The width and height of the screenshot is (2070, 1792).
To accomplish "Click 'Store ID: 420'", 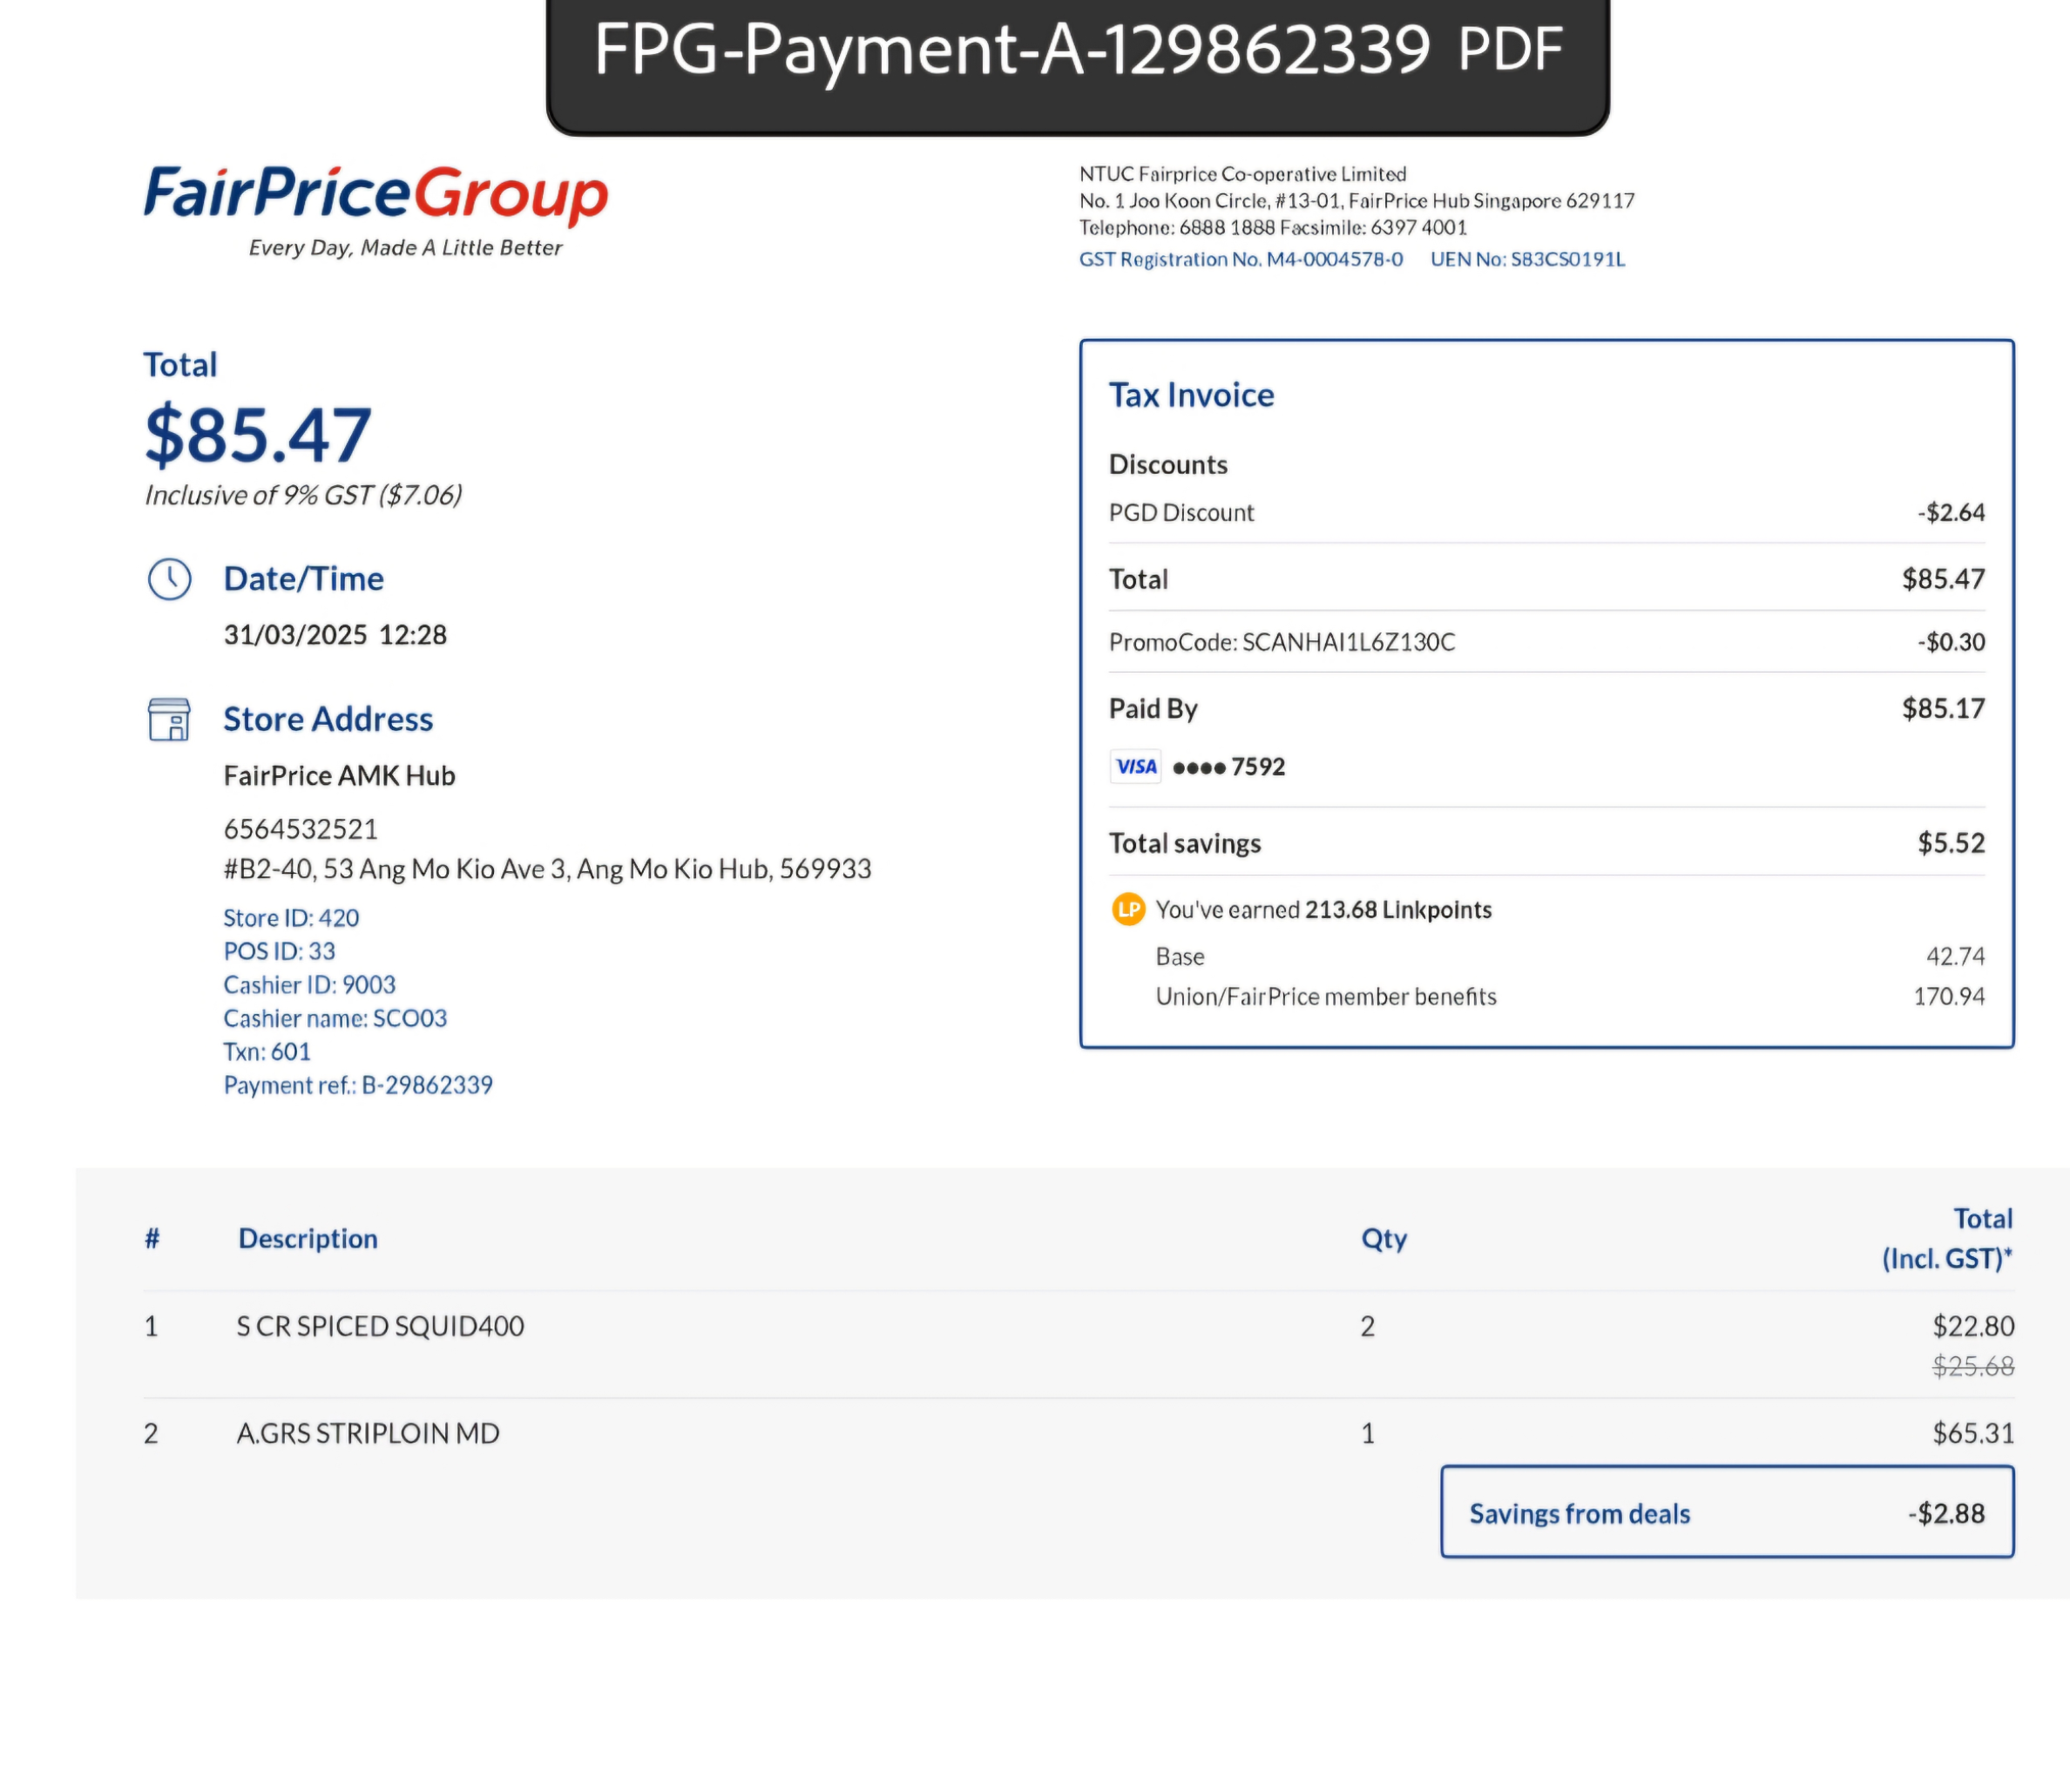I will 291,918.
